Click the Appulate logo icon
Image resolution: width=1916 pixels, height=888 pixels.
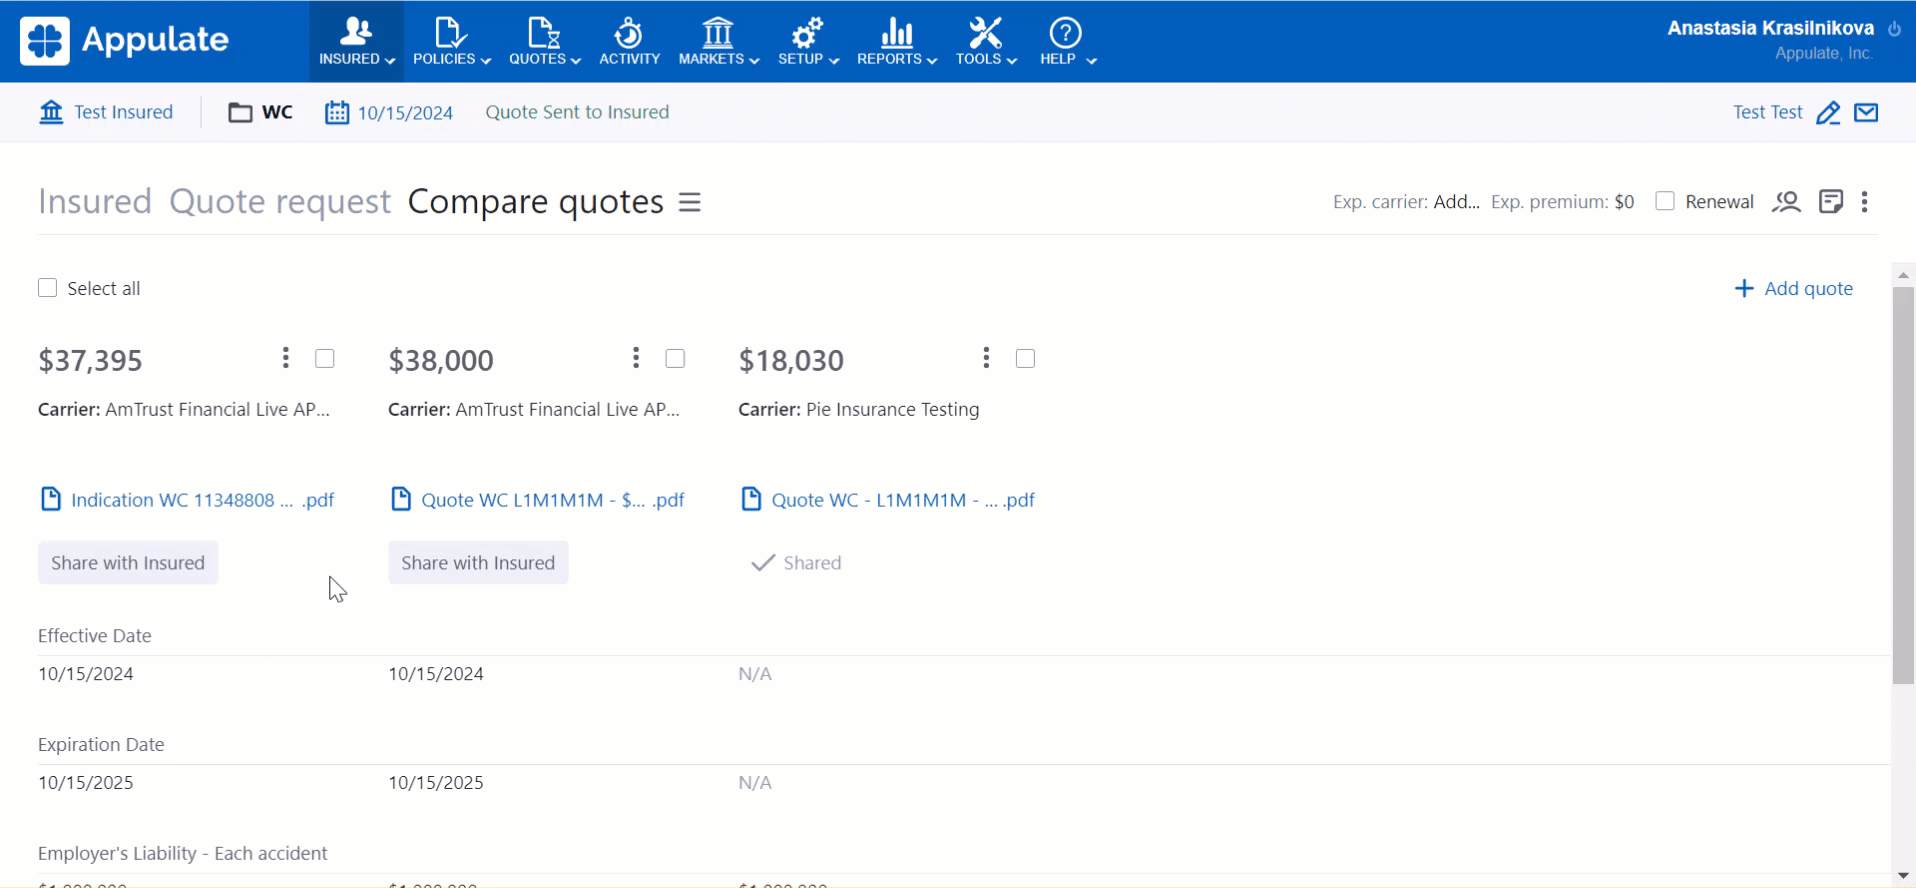click(x=45, y=41)
